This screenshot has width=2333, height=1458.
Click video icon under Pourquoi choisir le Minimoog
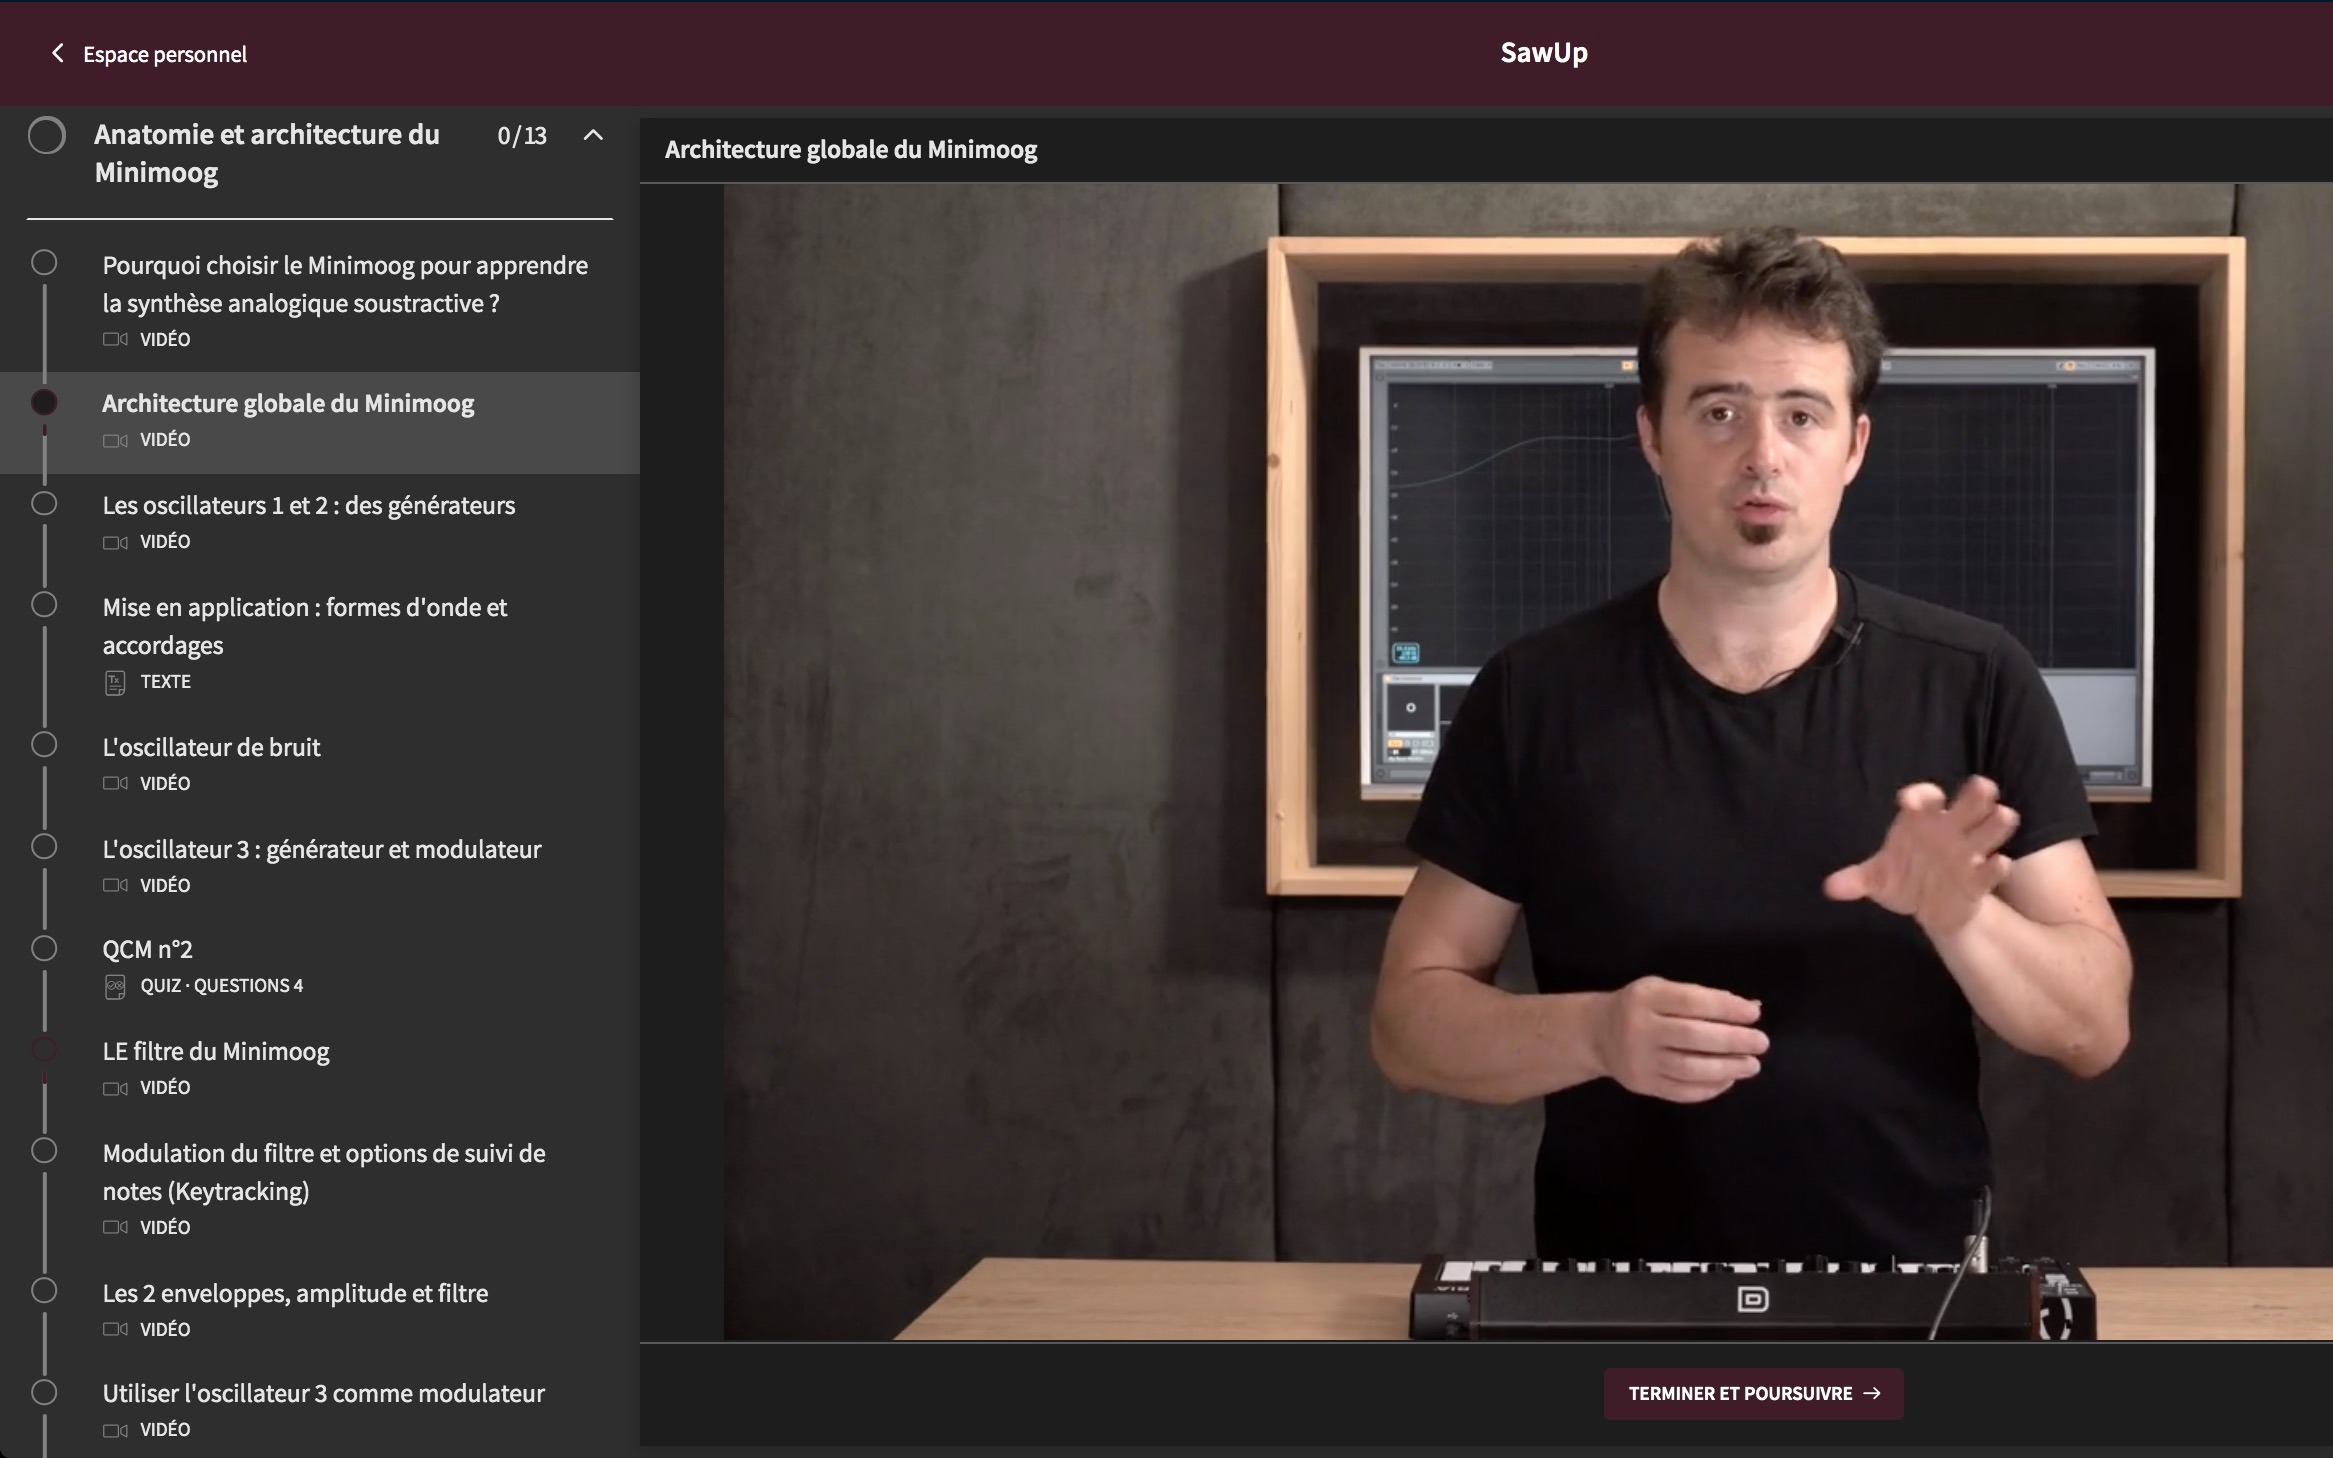pos(115,340)
